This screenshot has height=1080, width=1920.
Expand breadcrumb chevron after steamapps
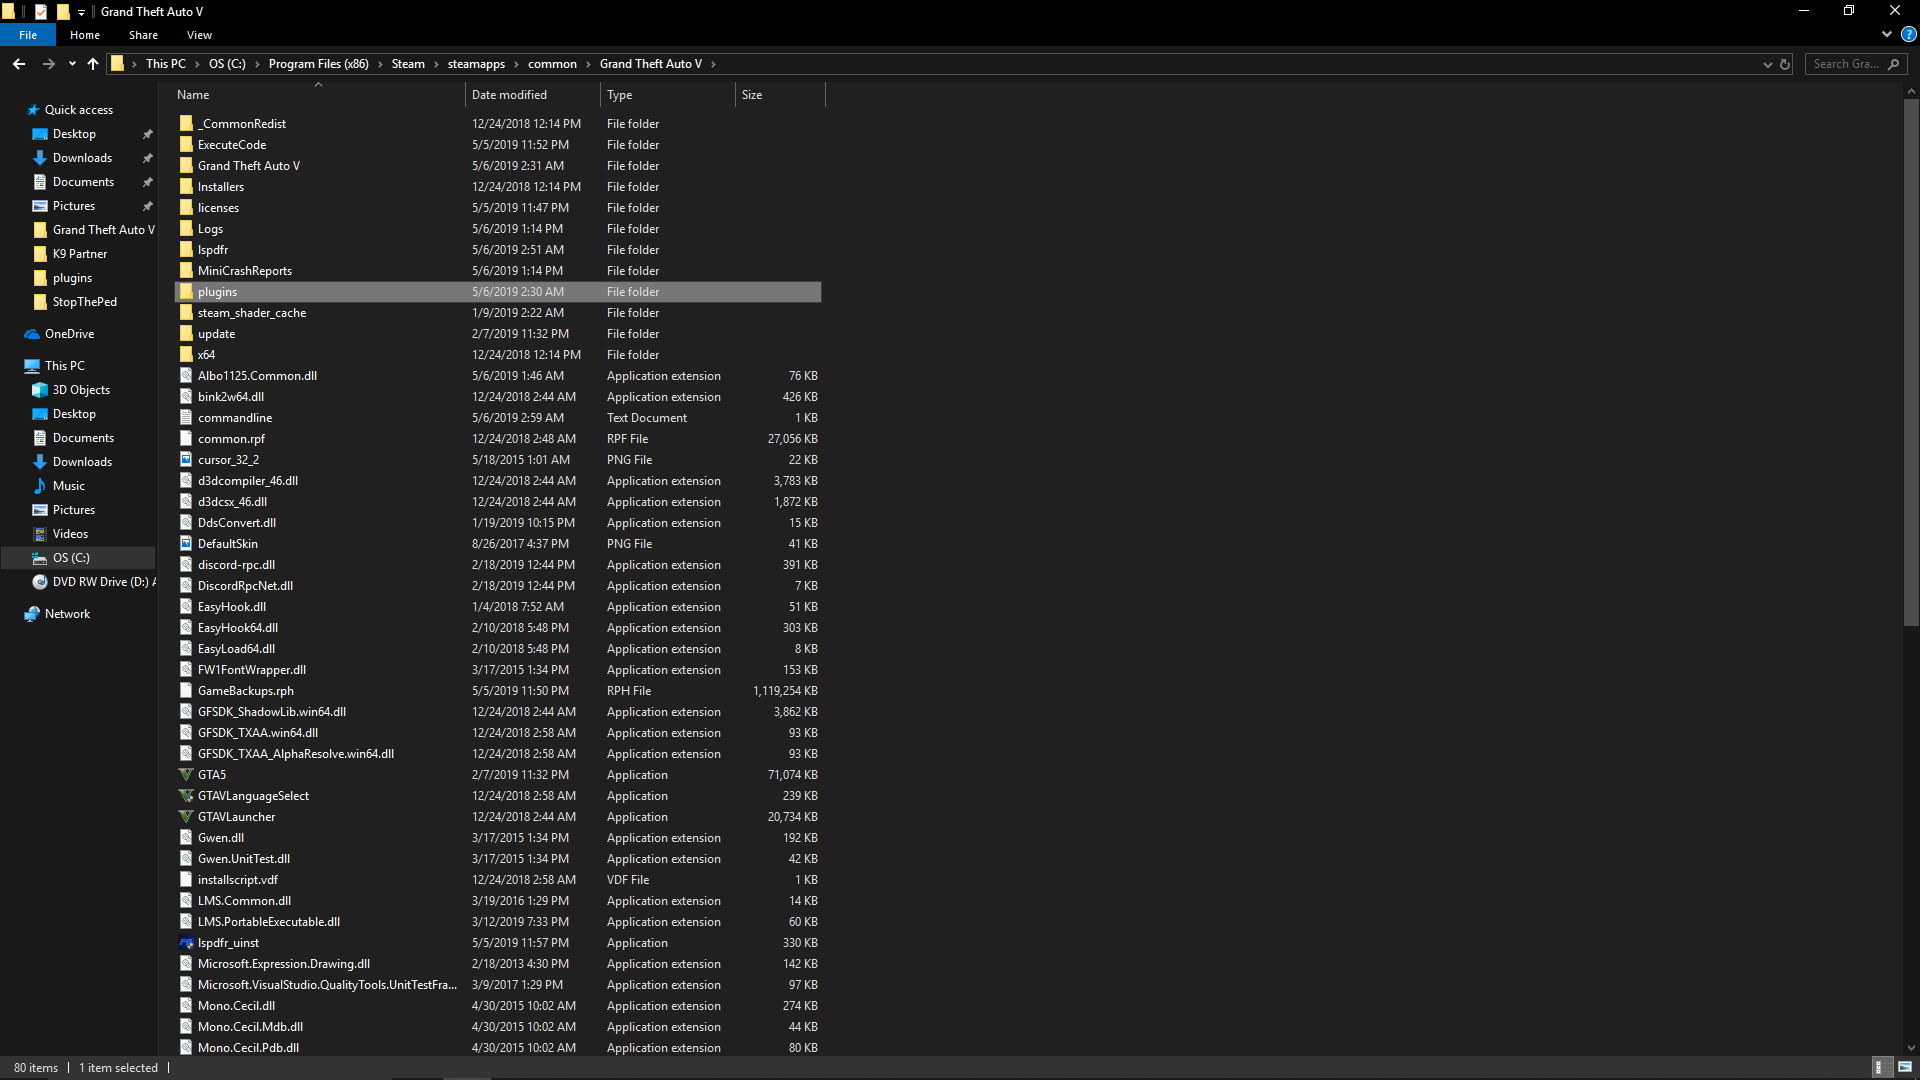pos(517,64)
